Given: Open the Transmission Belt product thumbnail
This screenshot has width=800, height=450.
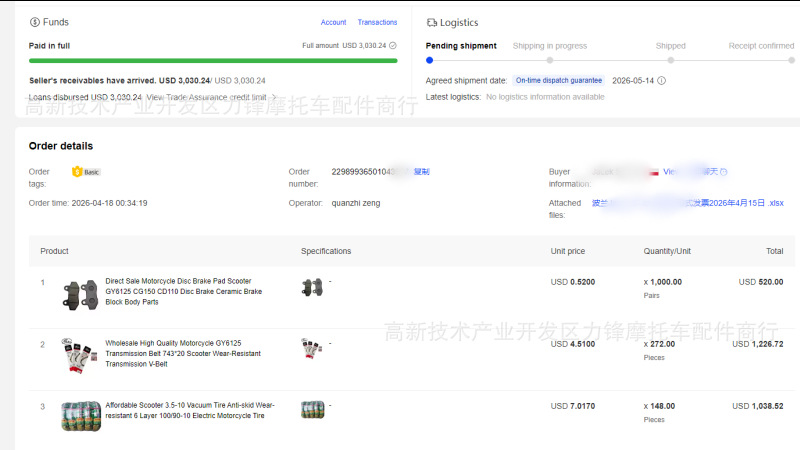Looking at the screenshot, I should (80, 356).
